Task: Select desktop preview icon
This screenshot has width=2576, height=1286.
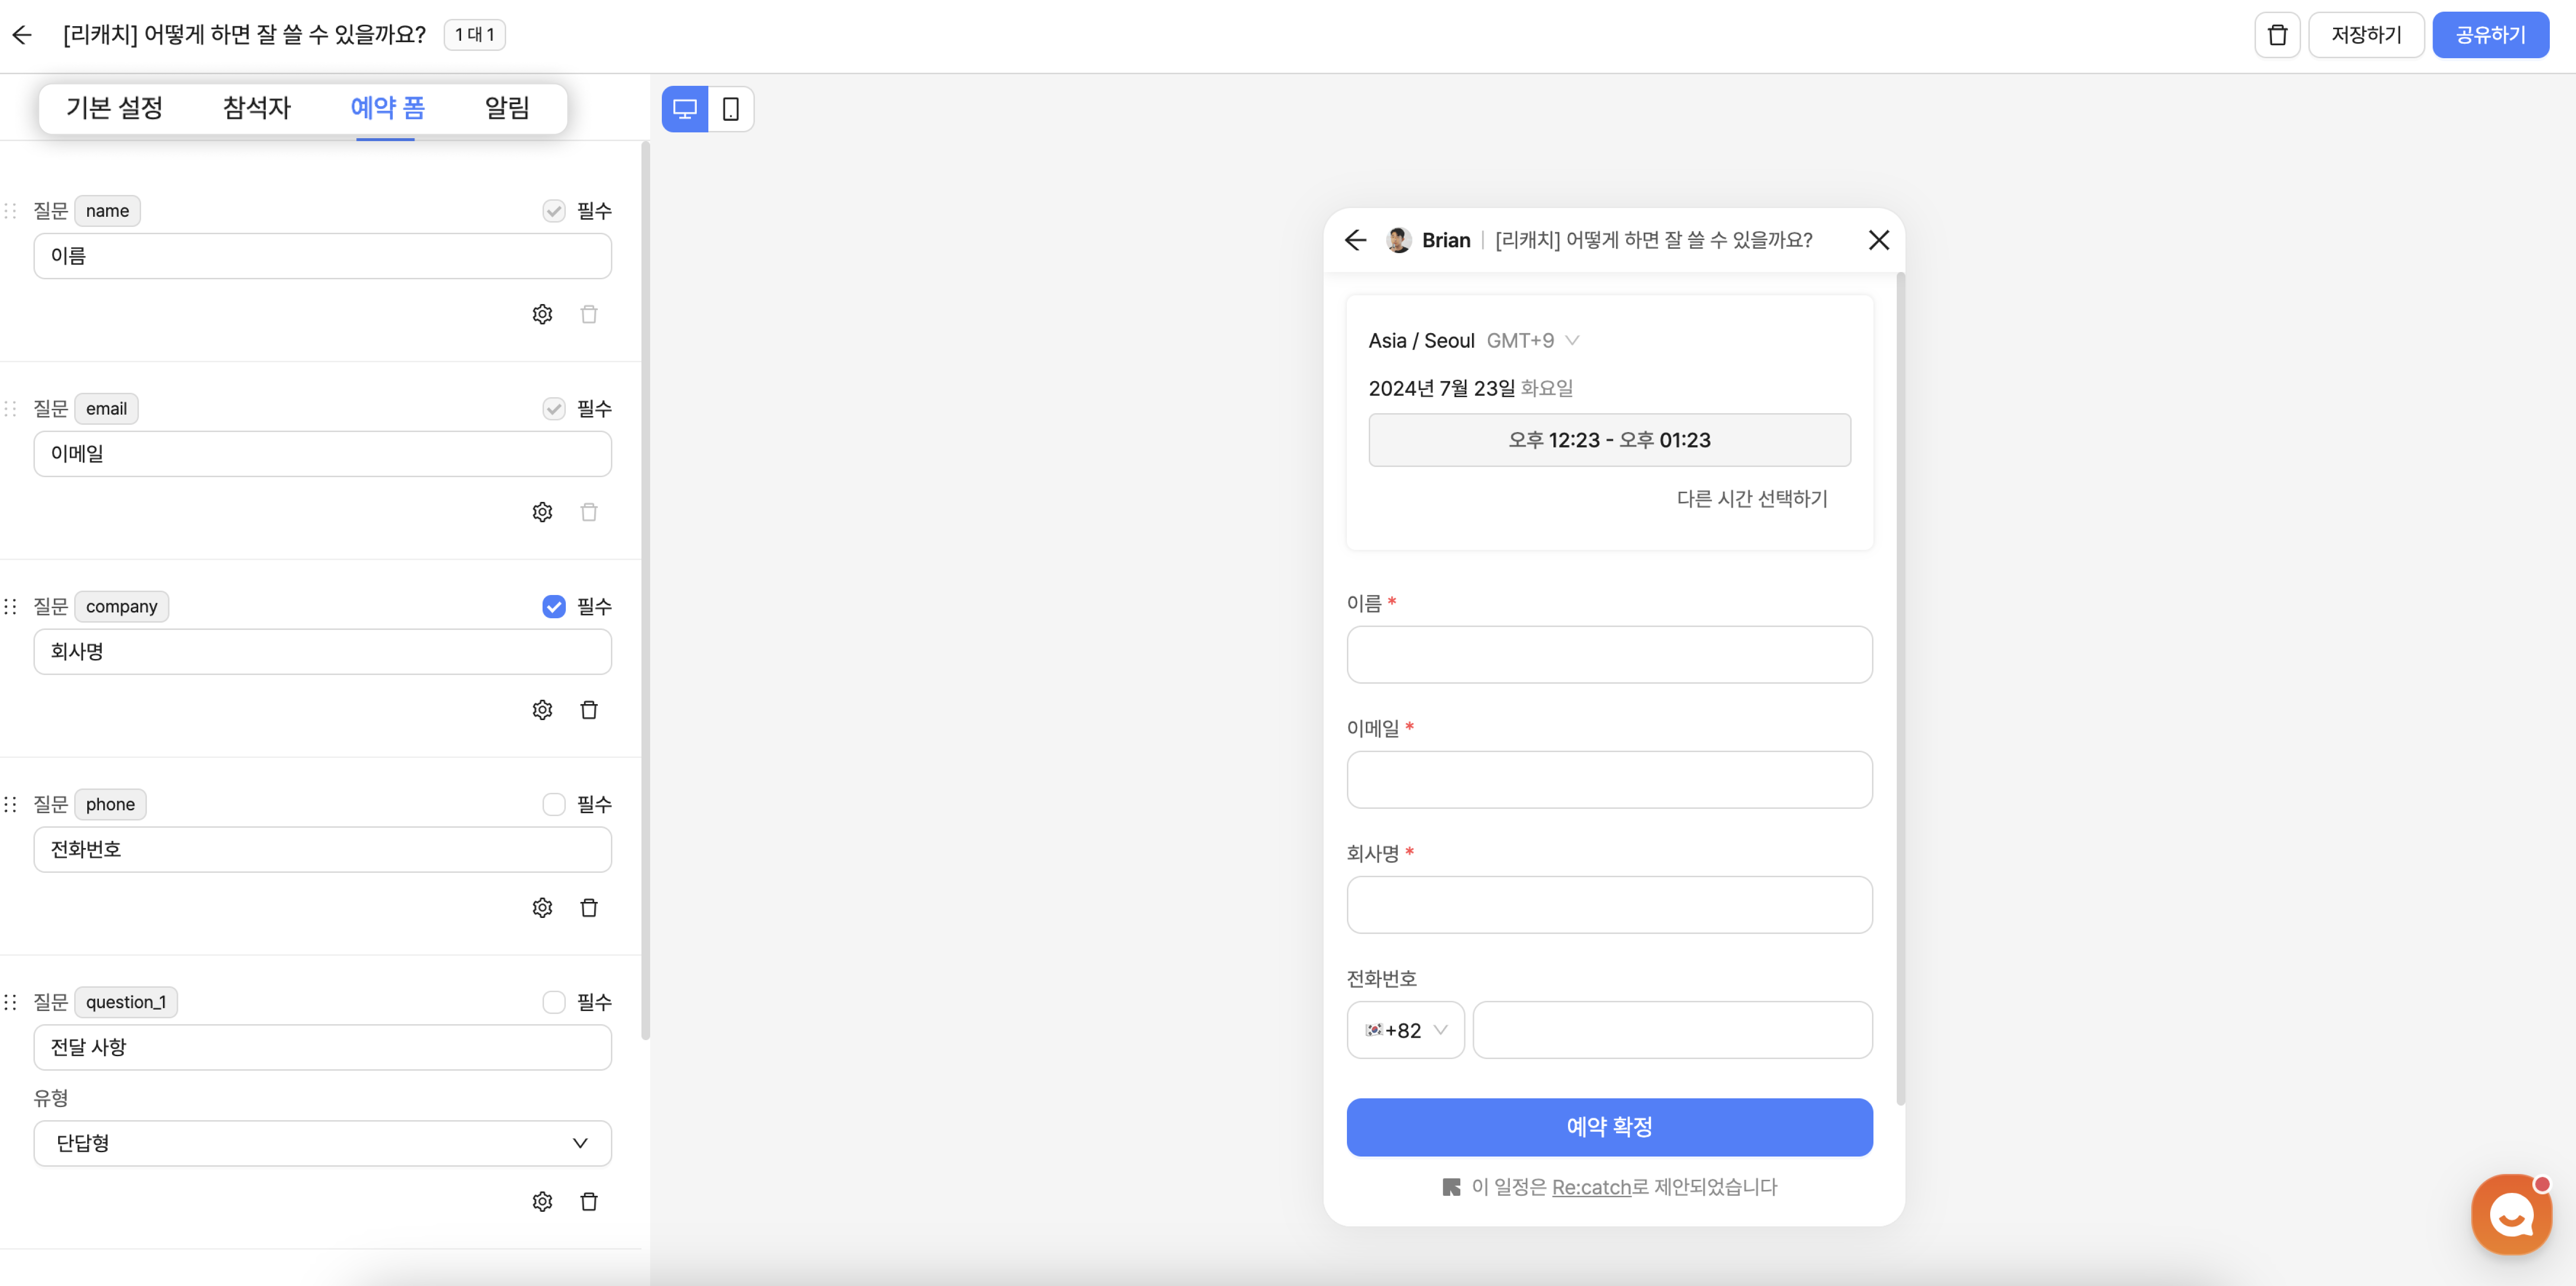Action: [685, 109]
